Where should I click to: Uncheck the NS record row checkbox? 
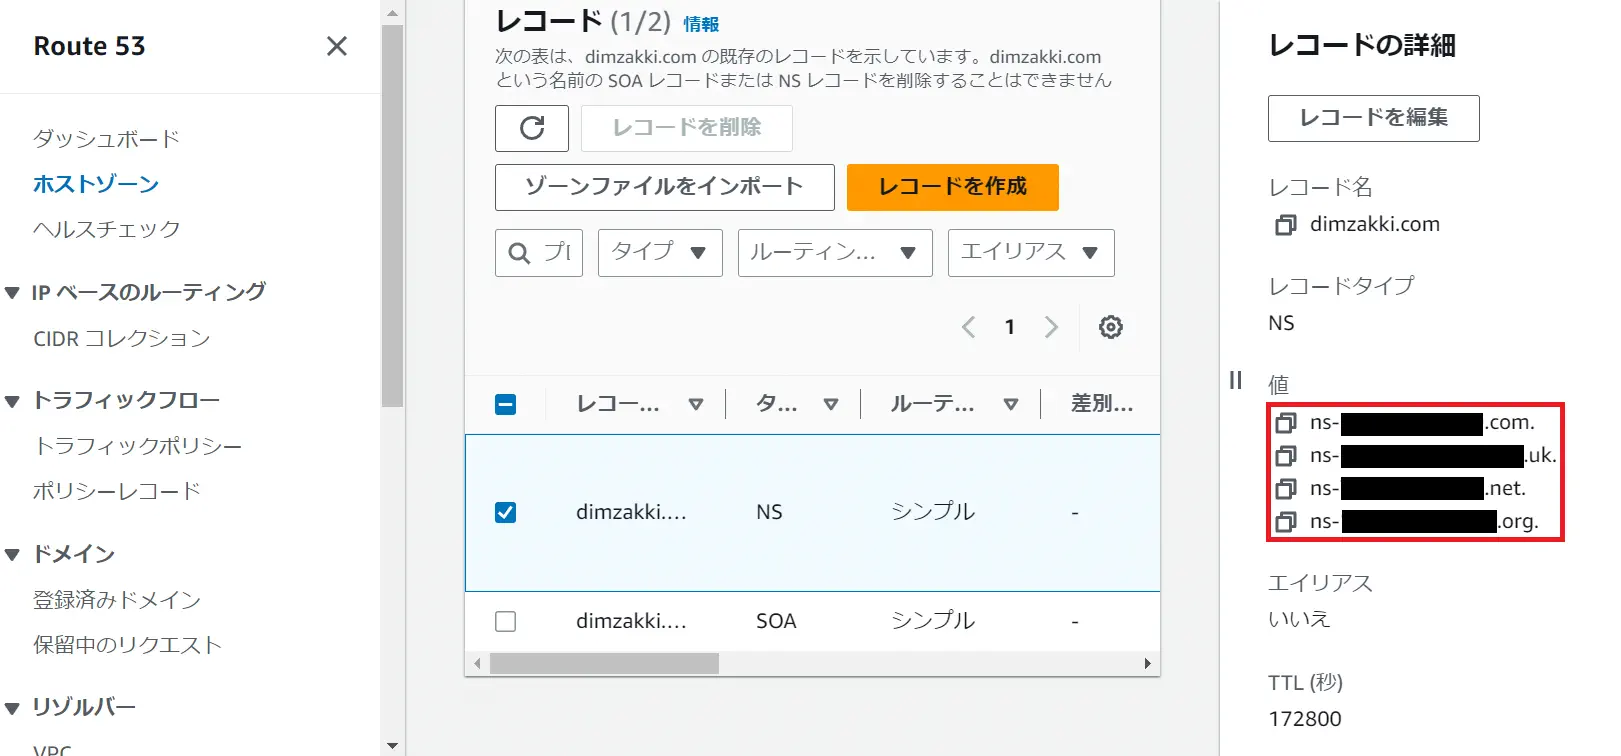click(x=506, y=512)
